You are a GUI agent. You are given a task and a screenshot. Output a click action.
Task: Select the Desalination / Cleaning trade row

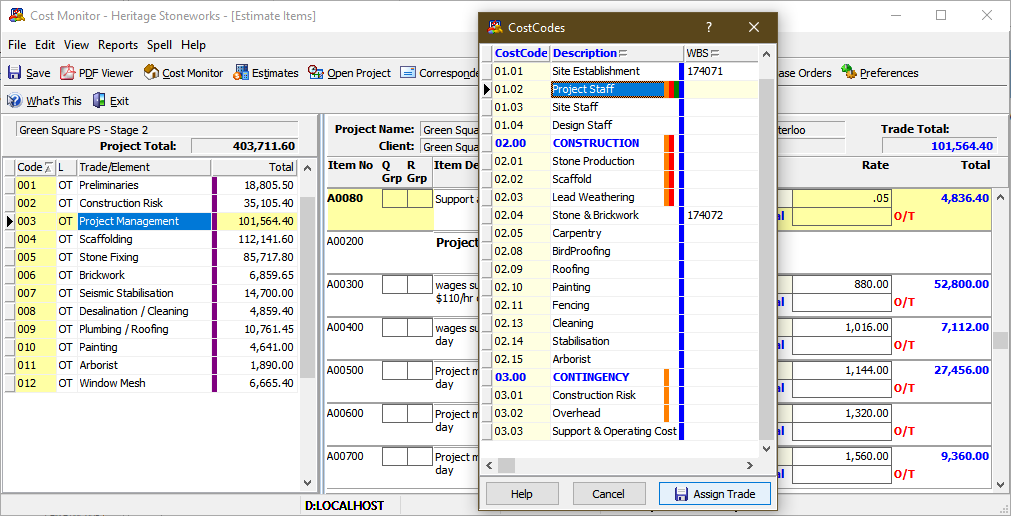(151, 311)
